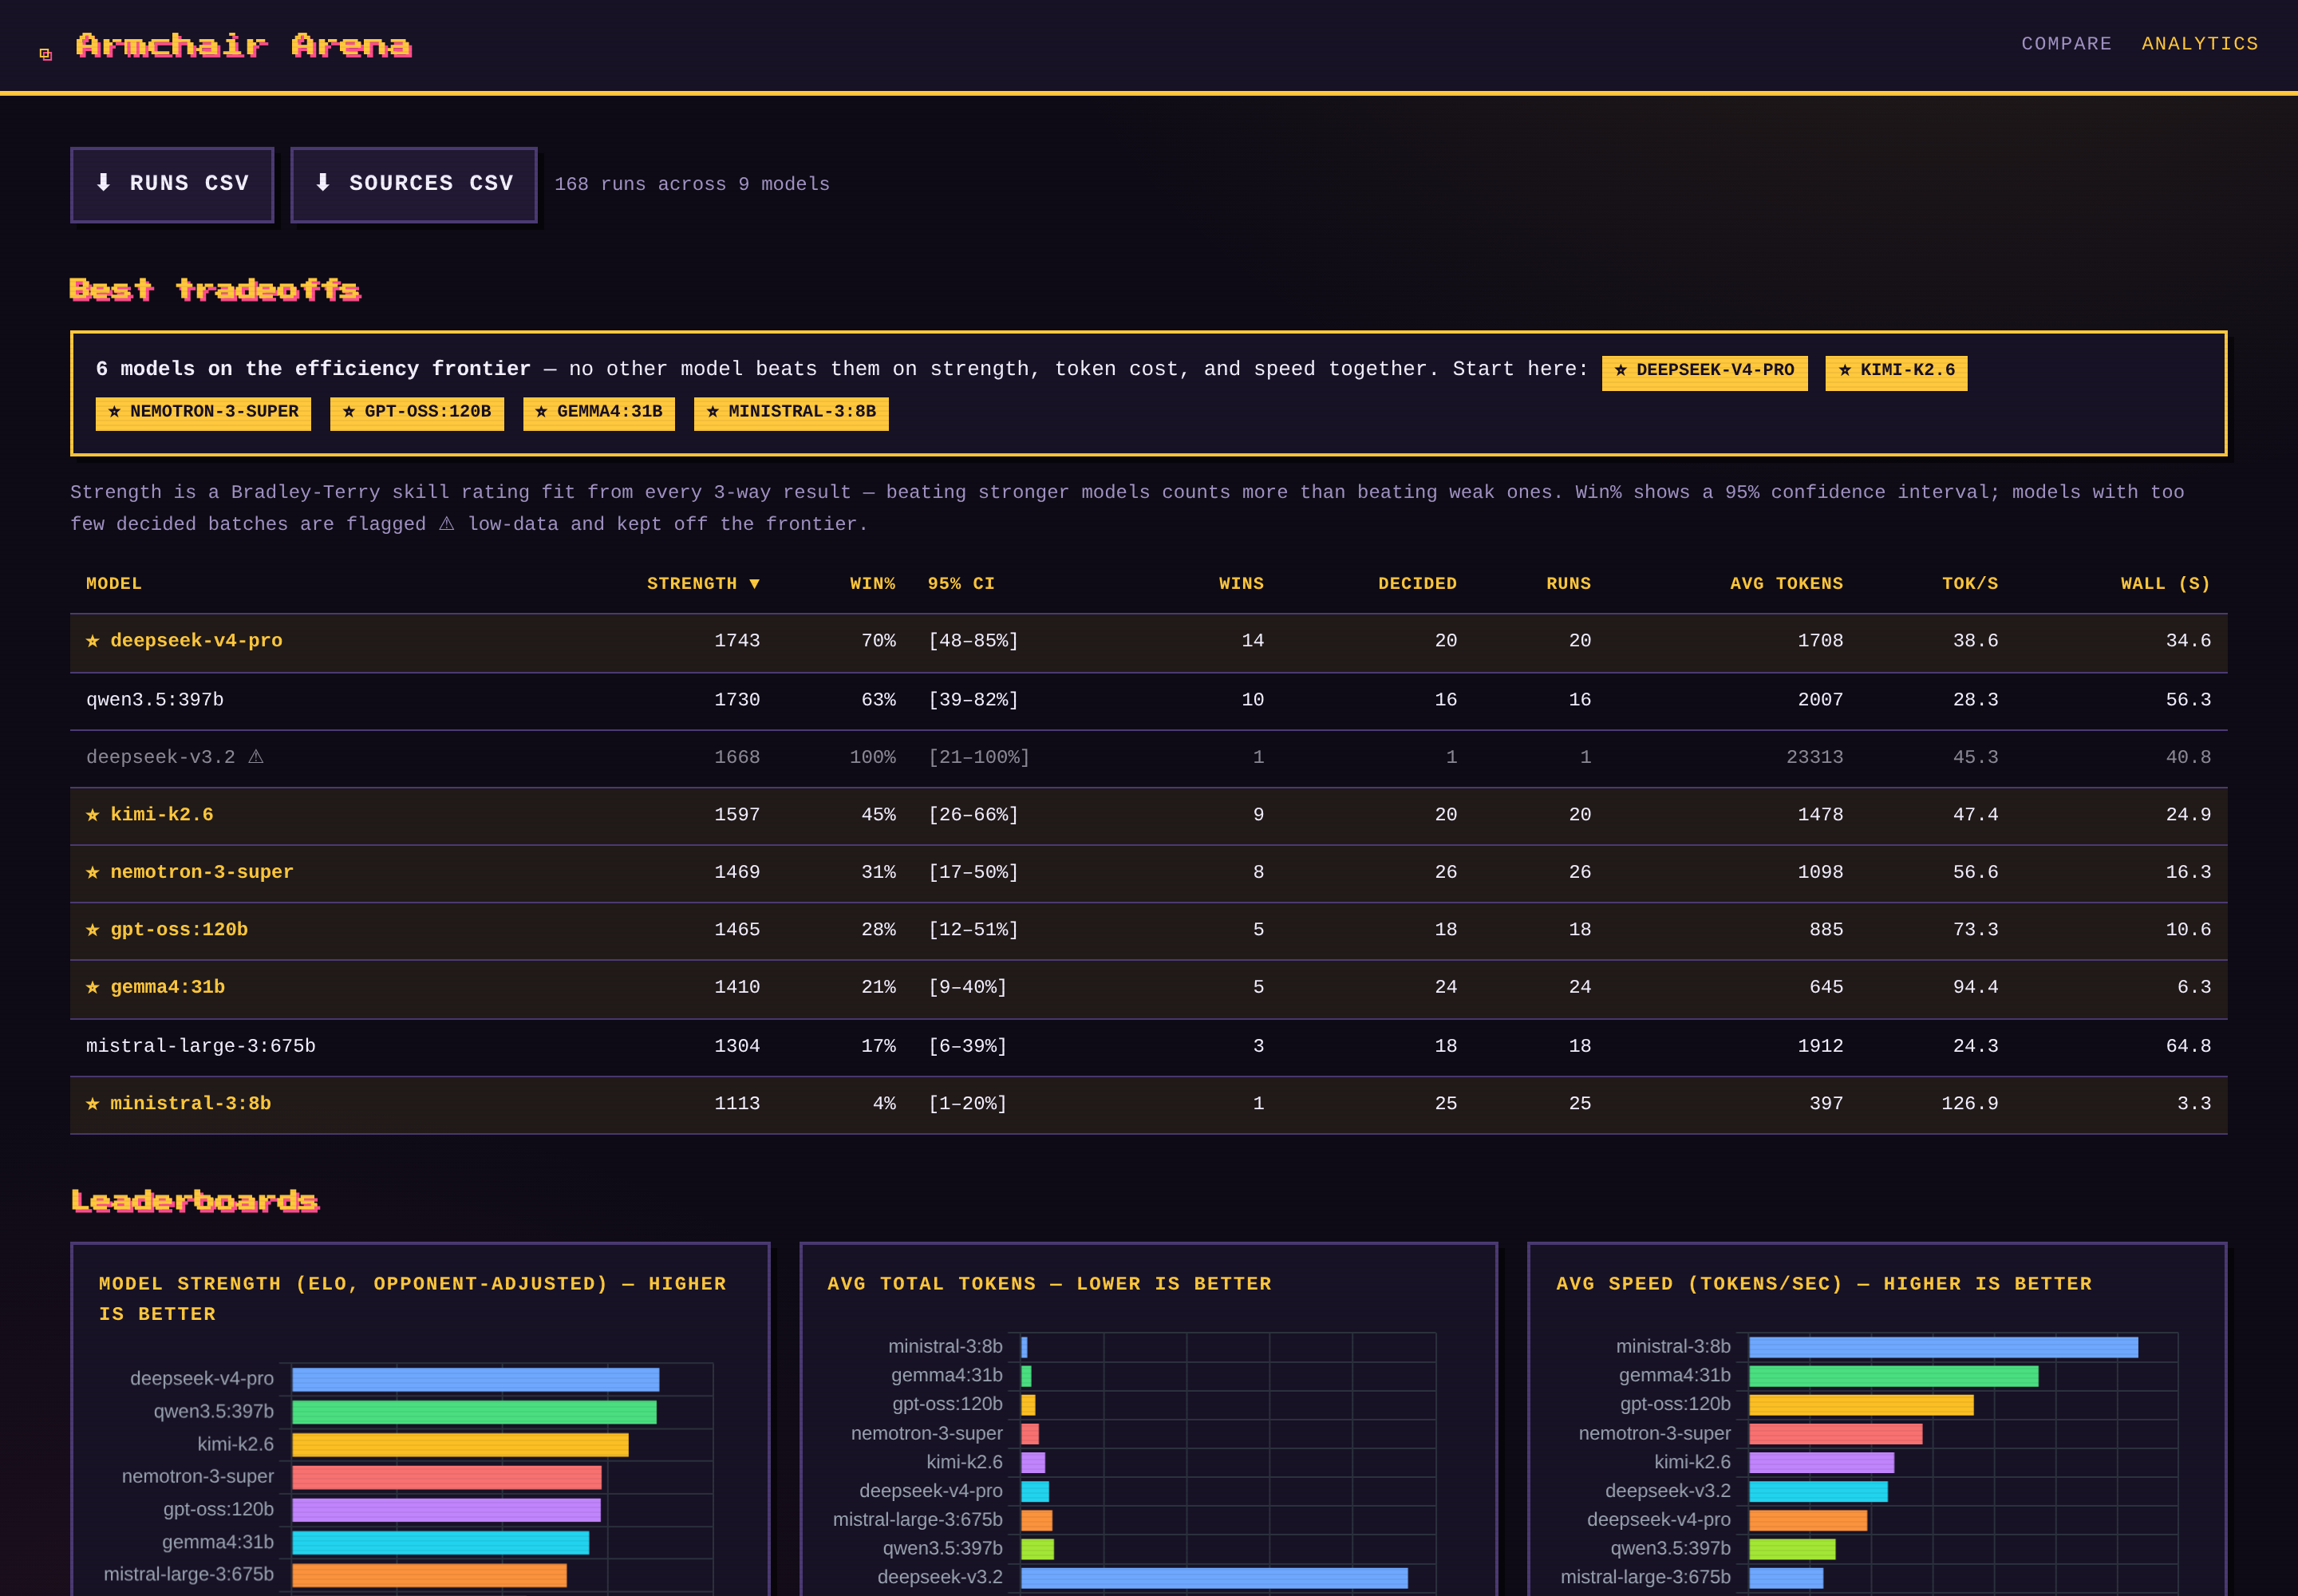
Task: Sort table by TOK/S column
Action: point(1969,583)
